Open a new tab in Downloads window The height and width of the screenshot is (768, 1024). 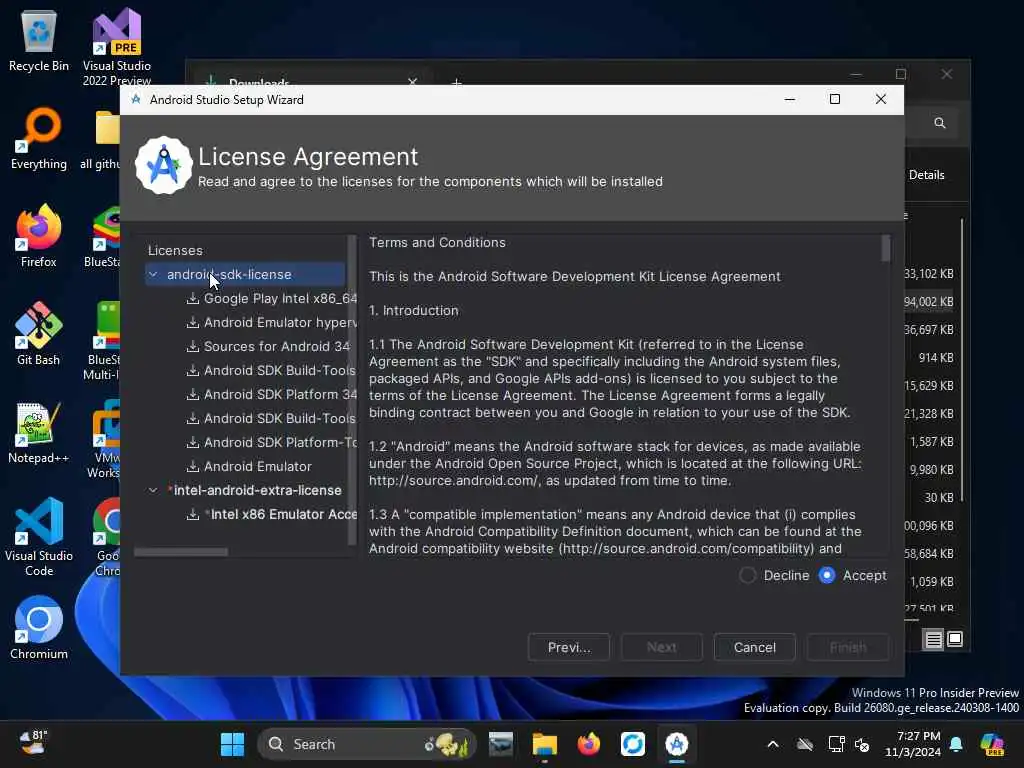pyautogui.click(x=456, y=82)
